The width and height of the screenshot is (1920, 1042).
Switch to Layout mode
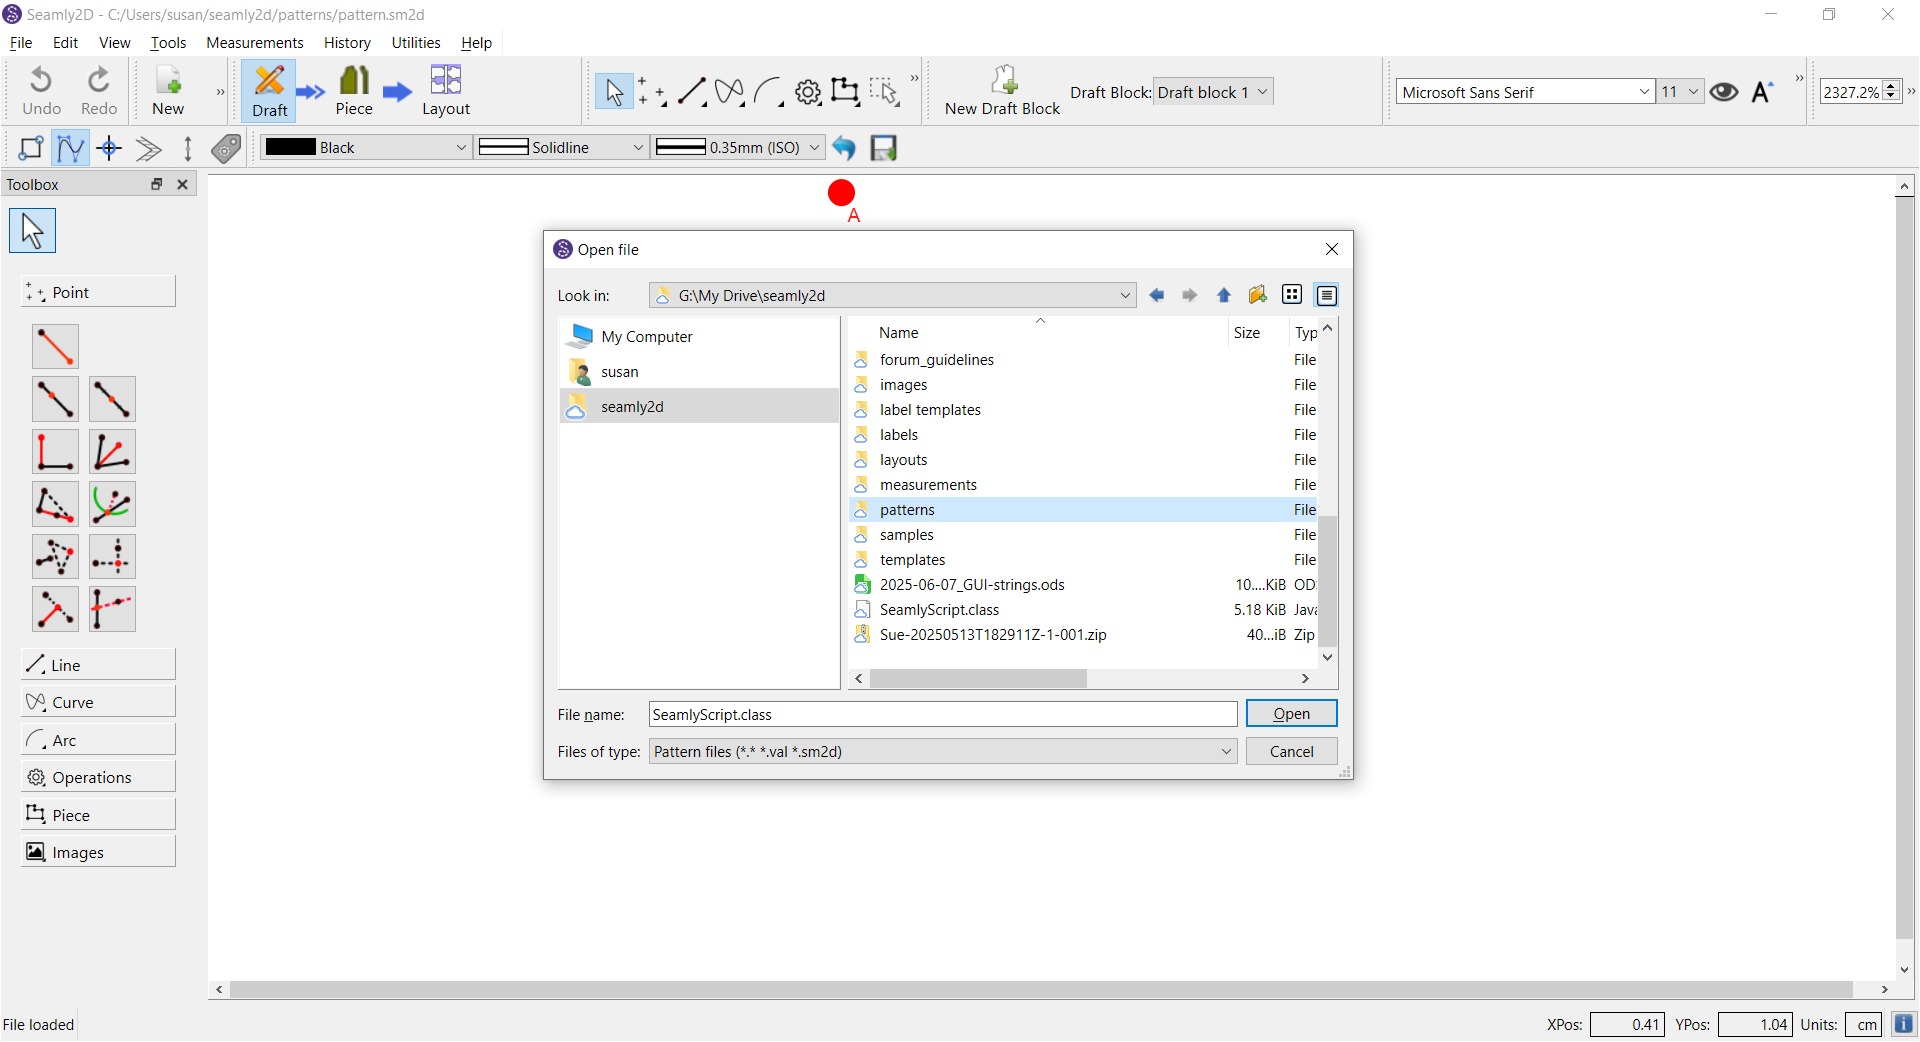445,90
